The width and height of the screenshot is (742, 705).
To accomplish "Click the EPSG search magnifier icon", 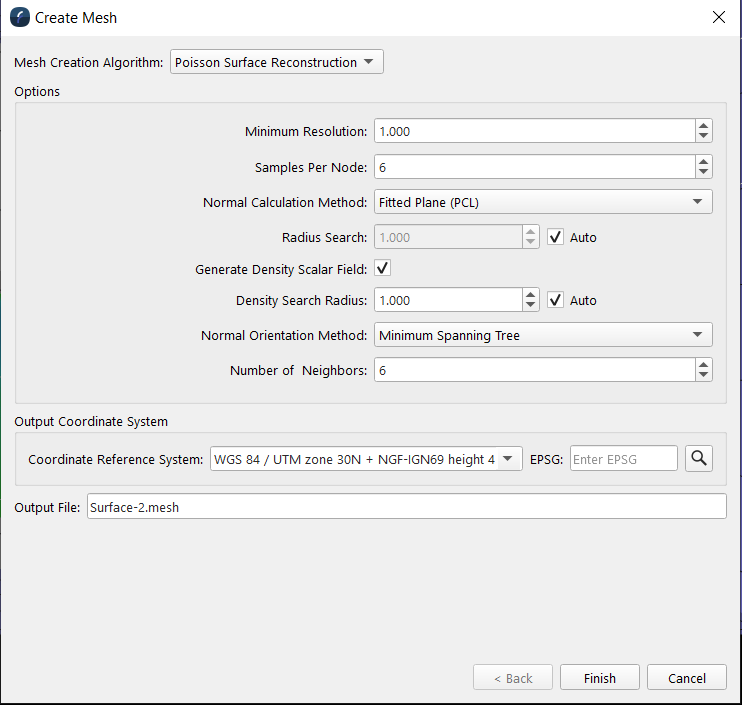I will [699, 459].
